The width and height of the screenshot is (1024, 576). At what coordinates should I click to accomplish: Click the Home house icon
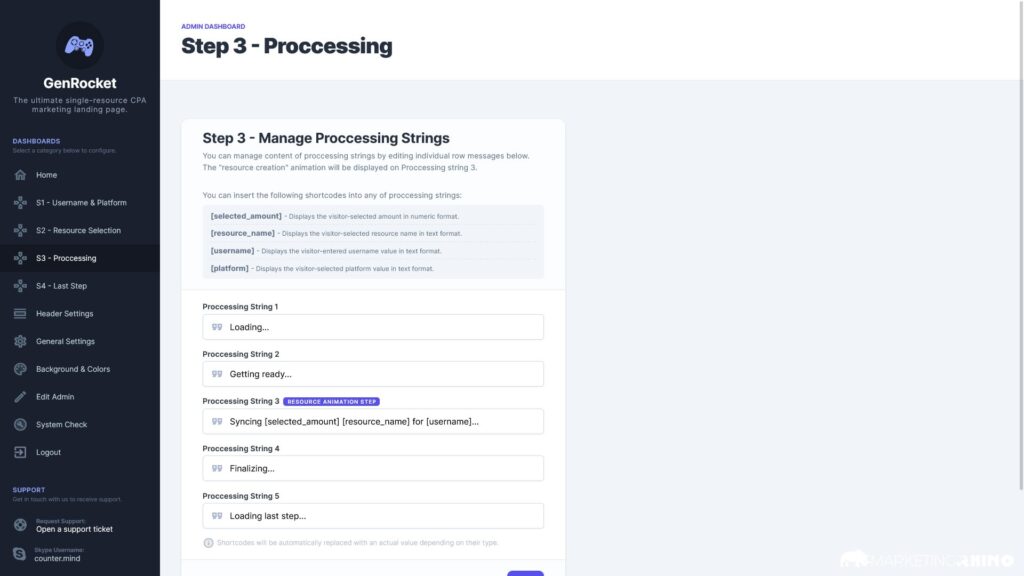20,175
